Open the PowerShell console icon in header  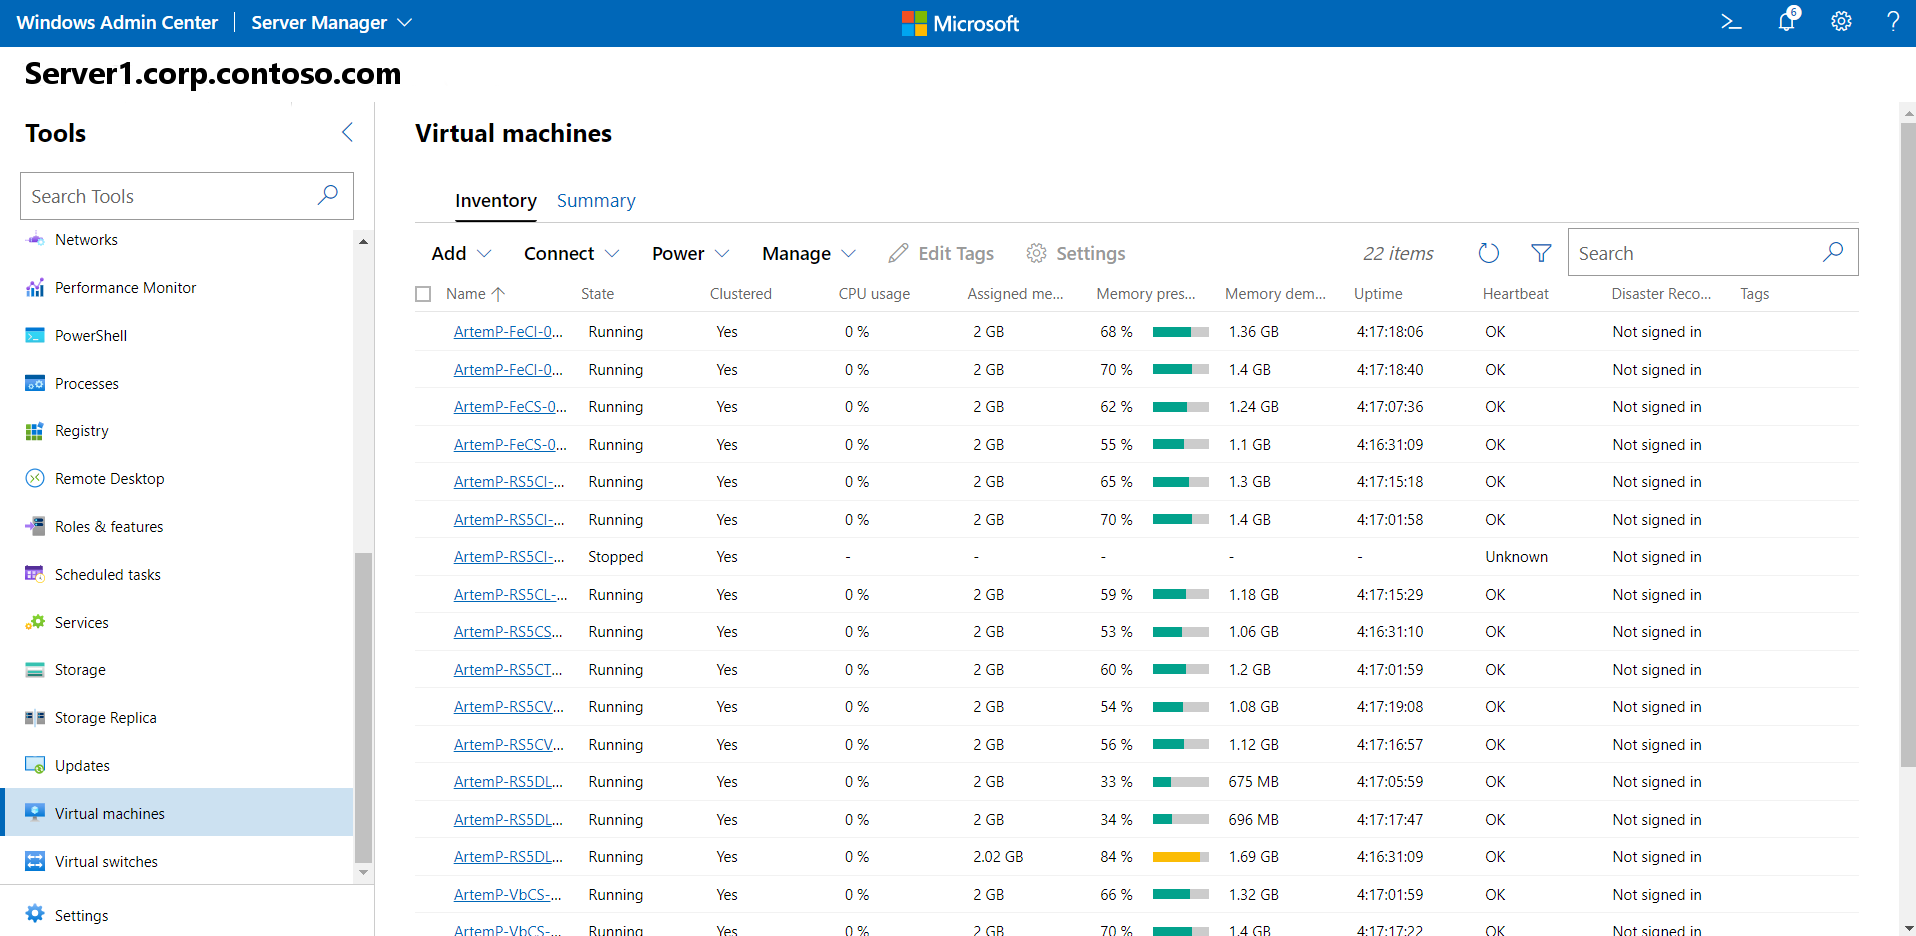[x=1731, y=22]
